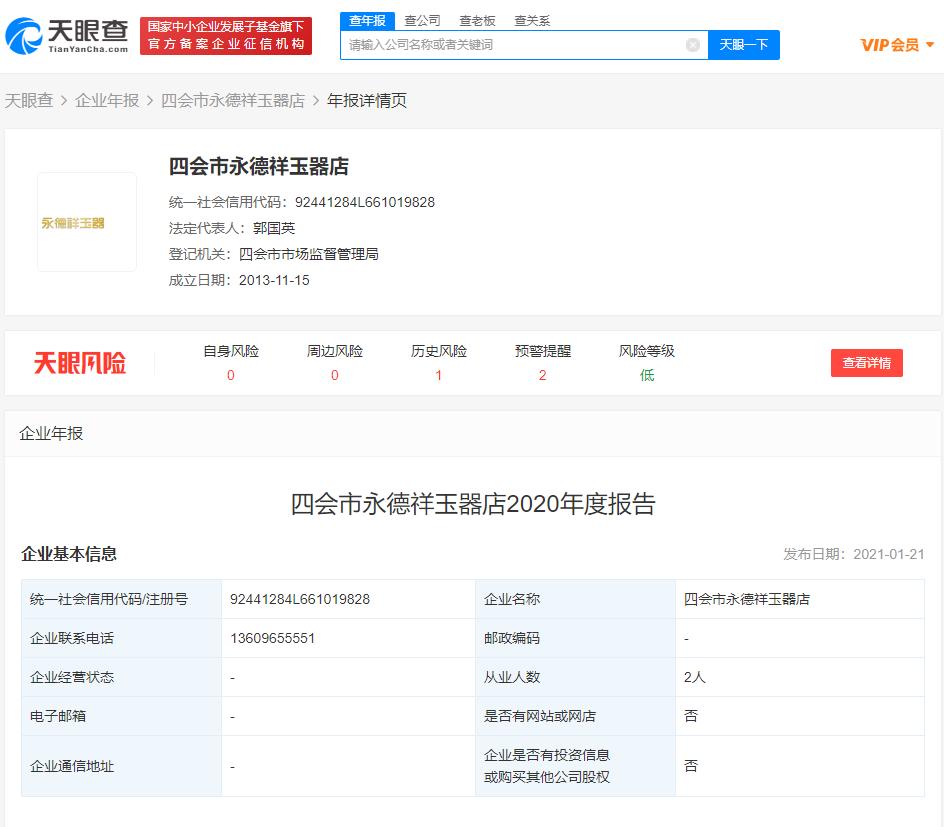This screenshot has width=944, height=827.
Task: Open the VIP会员 membership icon
Action: 887,44
